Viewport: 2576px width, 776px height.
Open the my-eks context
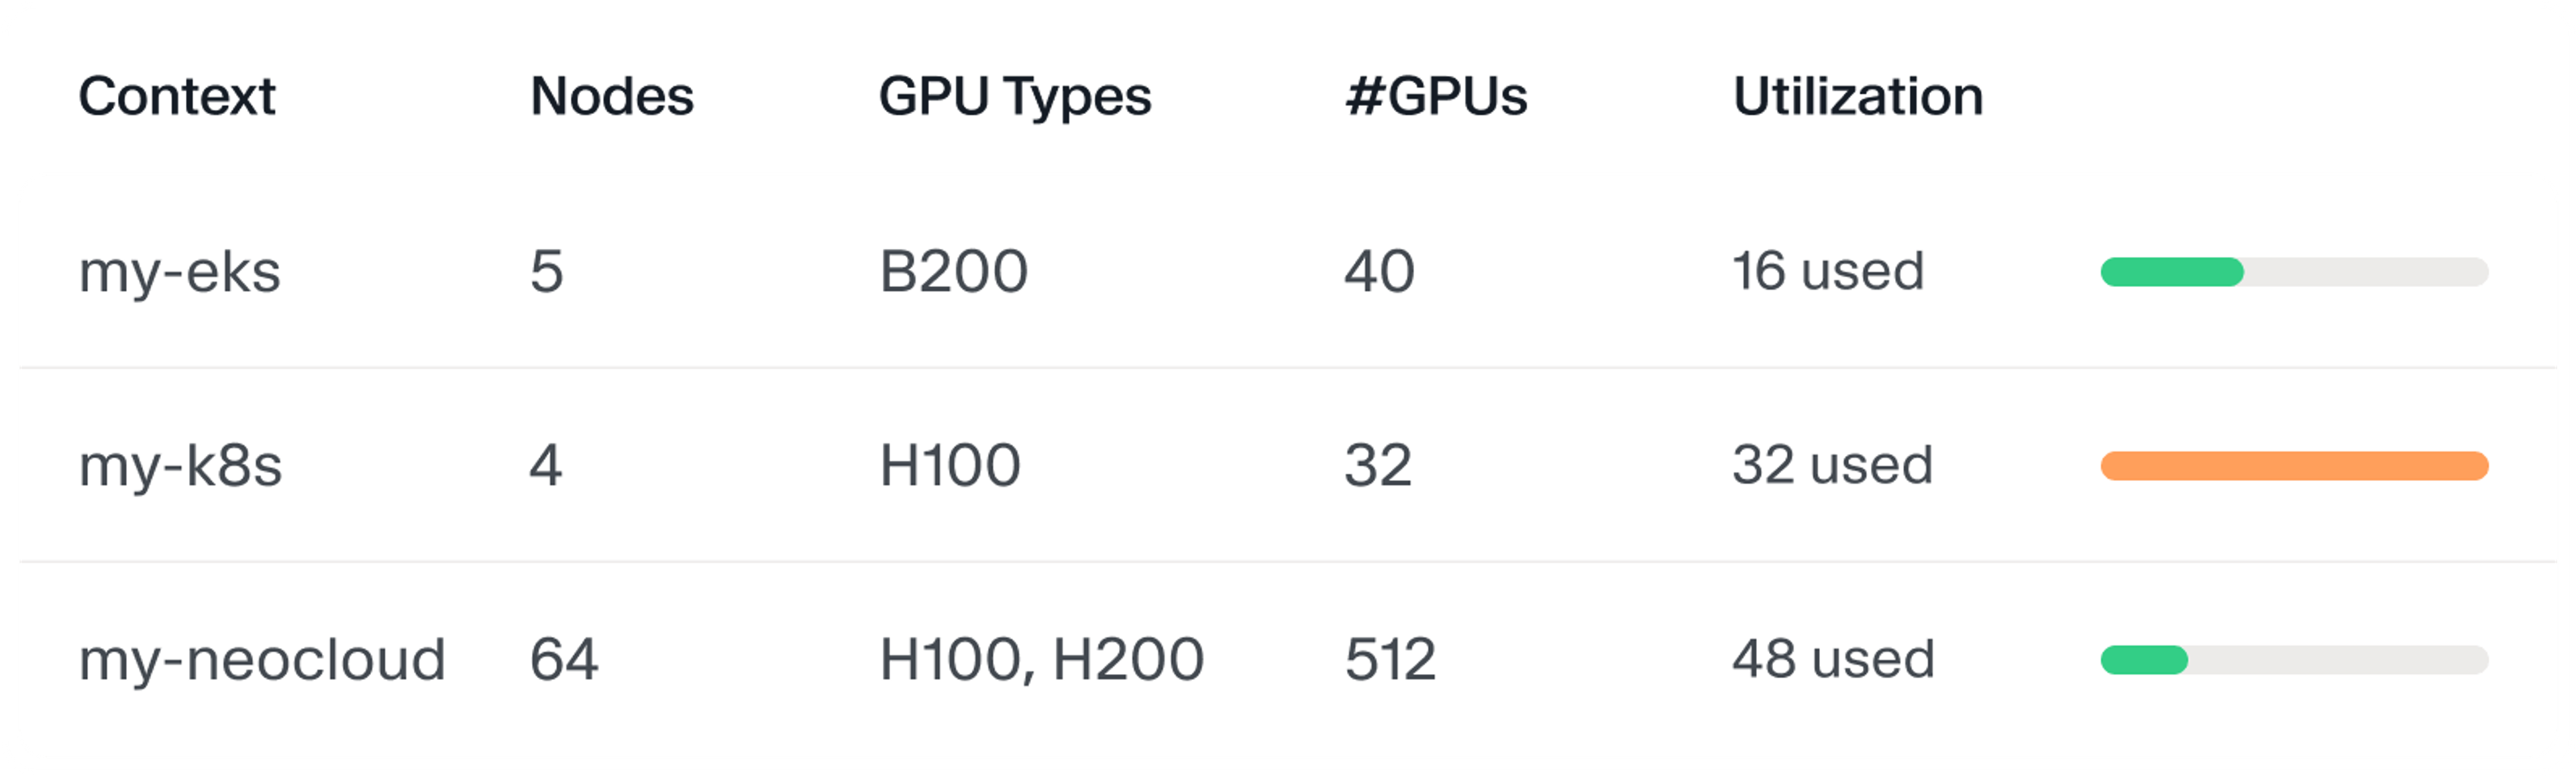click(x=180, y=273)
